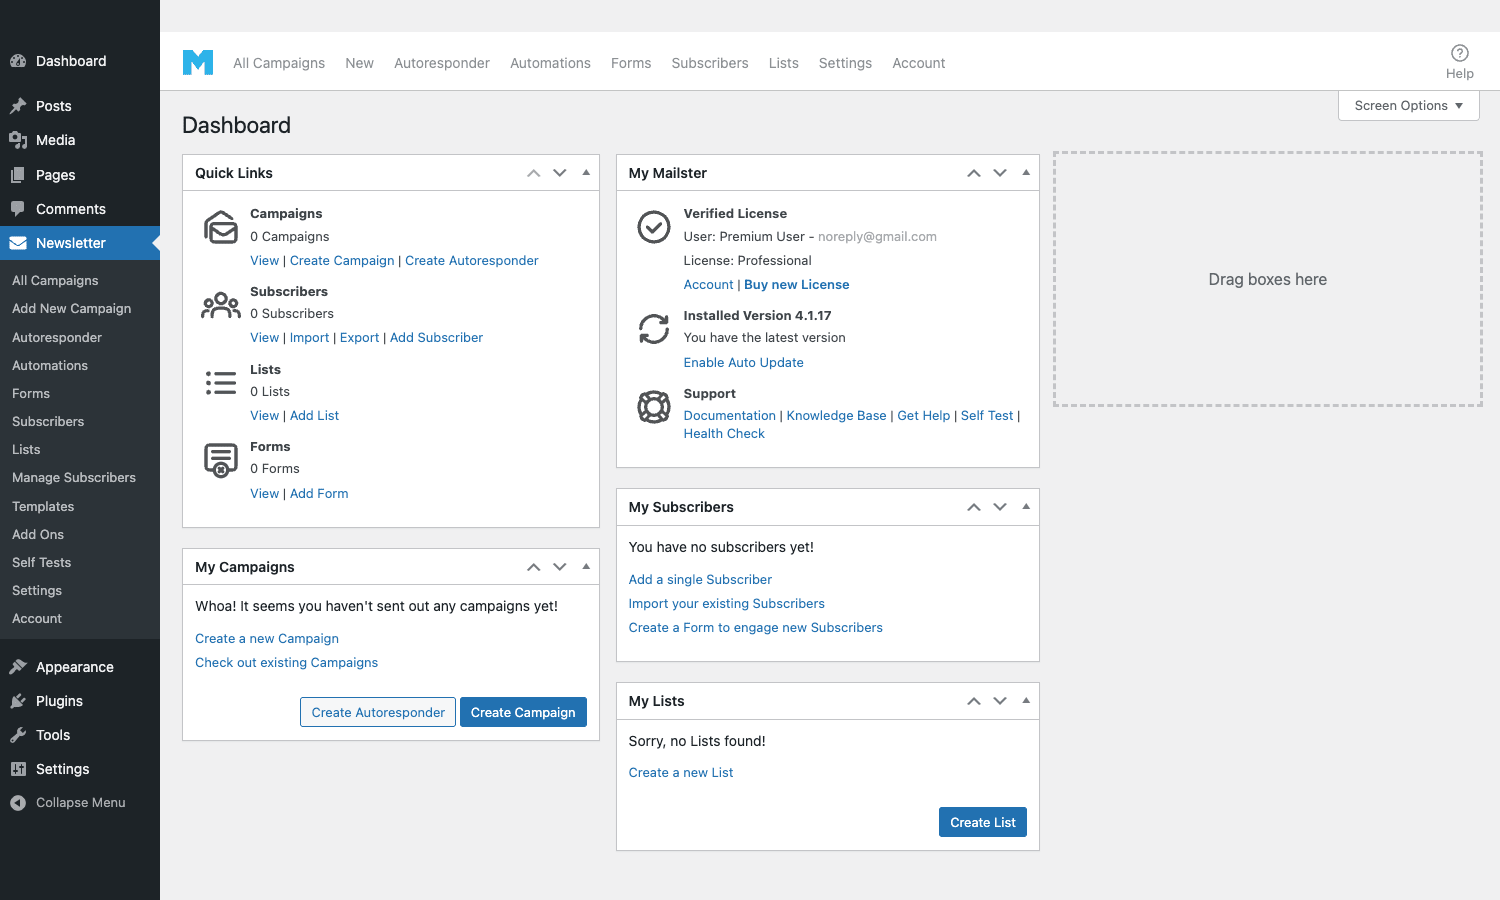Click Check out existing Campaigns link

pyautogui.click(x=287, y=663)
